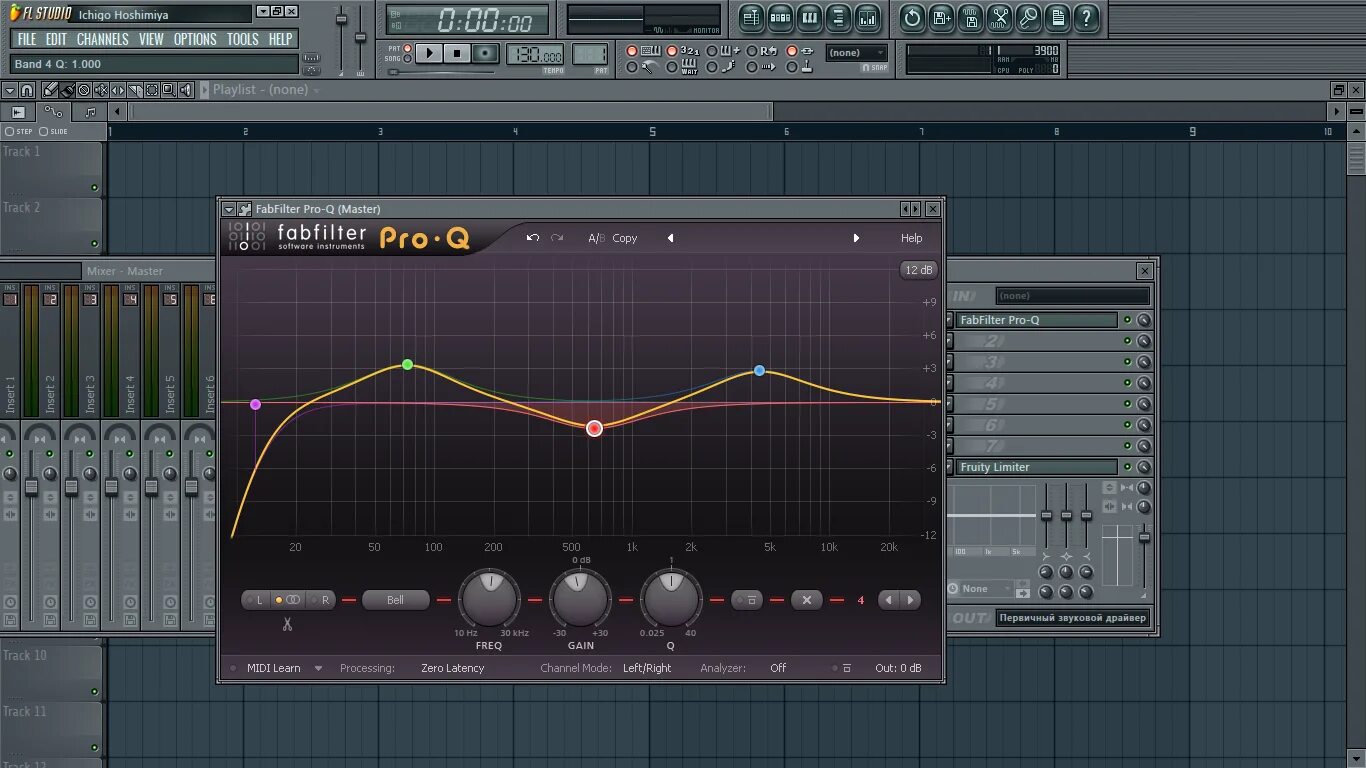Open the Mixer view button
Image resolution: width=1366 pixels, height=768 pixels.
coord(868,17)
